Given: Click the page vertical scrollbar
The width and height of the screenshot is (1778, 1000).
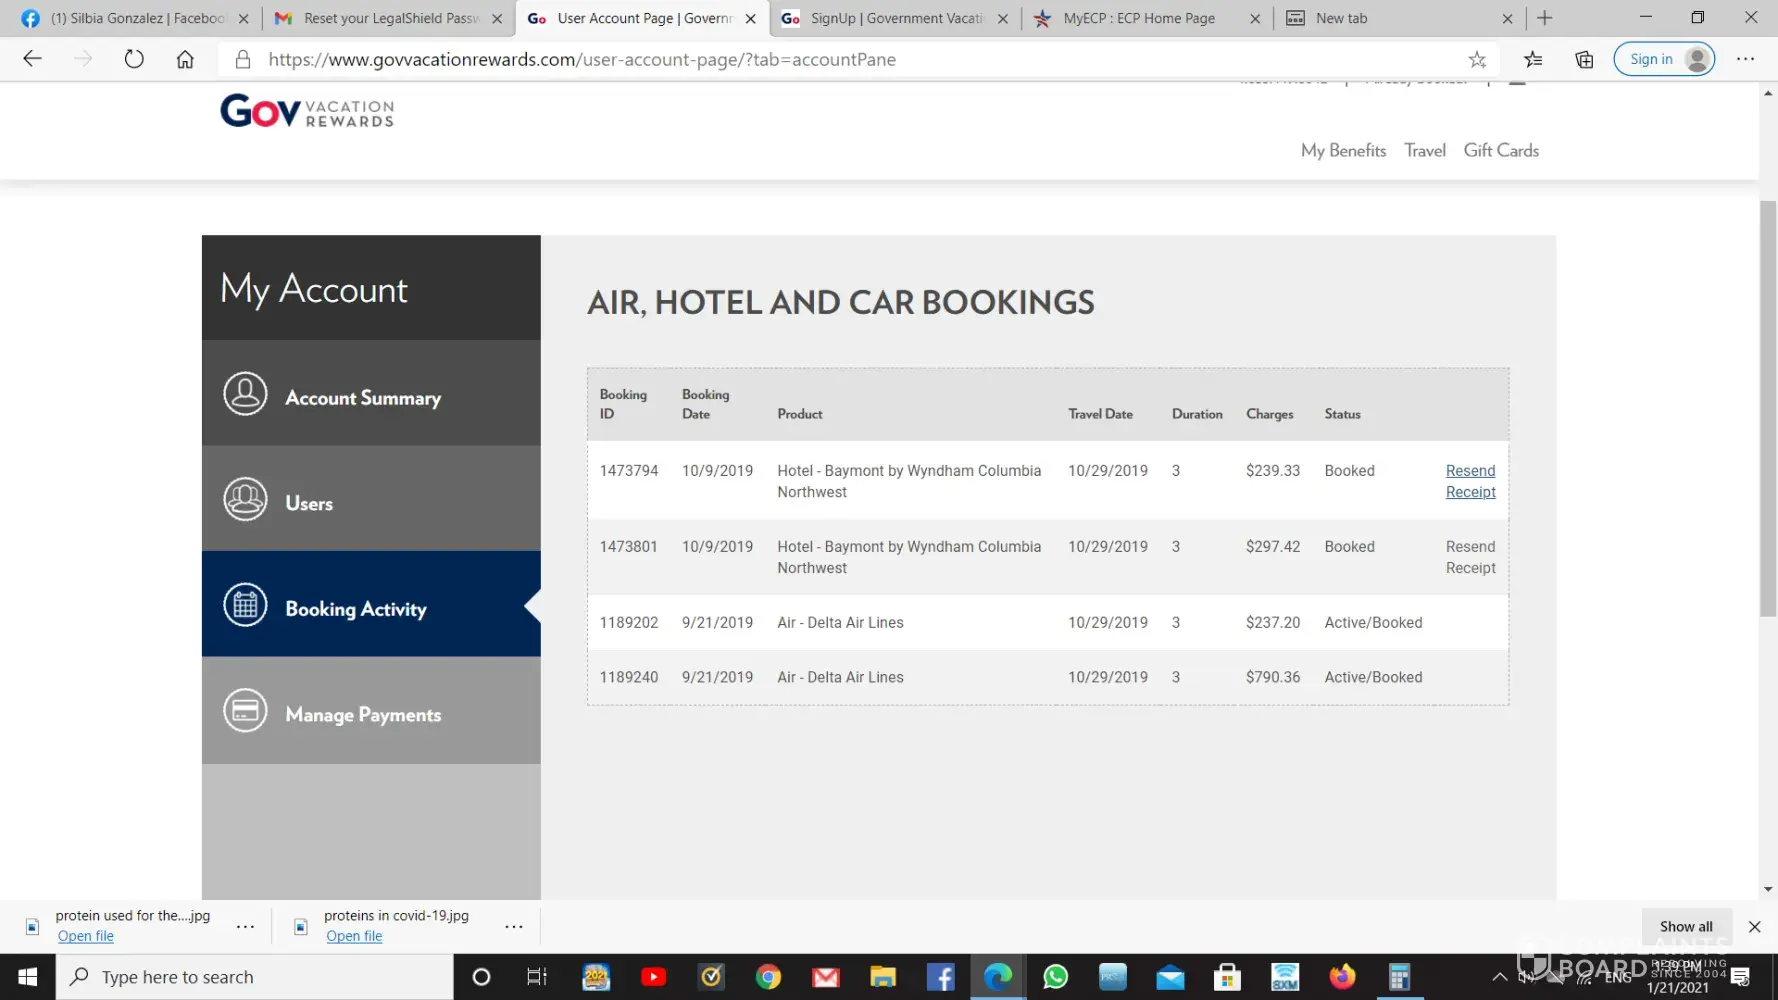Looking at the screenshot, I should pyautogui.click(x=1767, y=410).
